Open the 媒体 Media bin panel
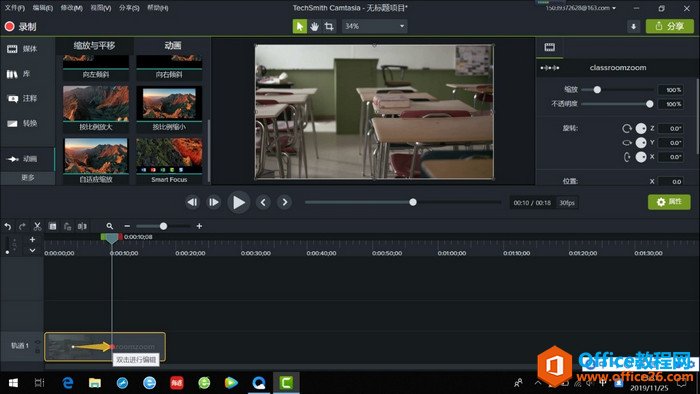700x394 pixels. (22, 49)
